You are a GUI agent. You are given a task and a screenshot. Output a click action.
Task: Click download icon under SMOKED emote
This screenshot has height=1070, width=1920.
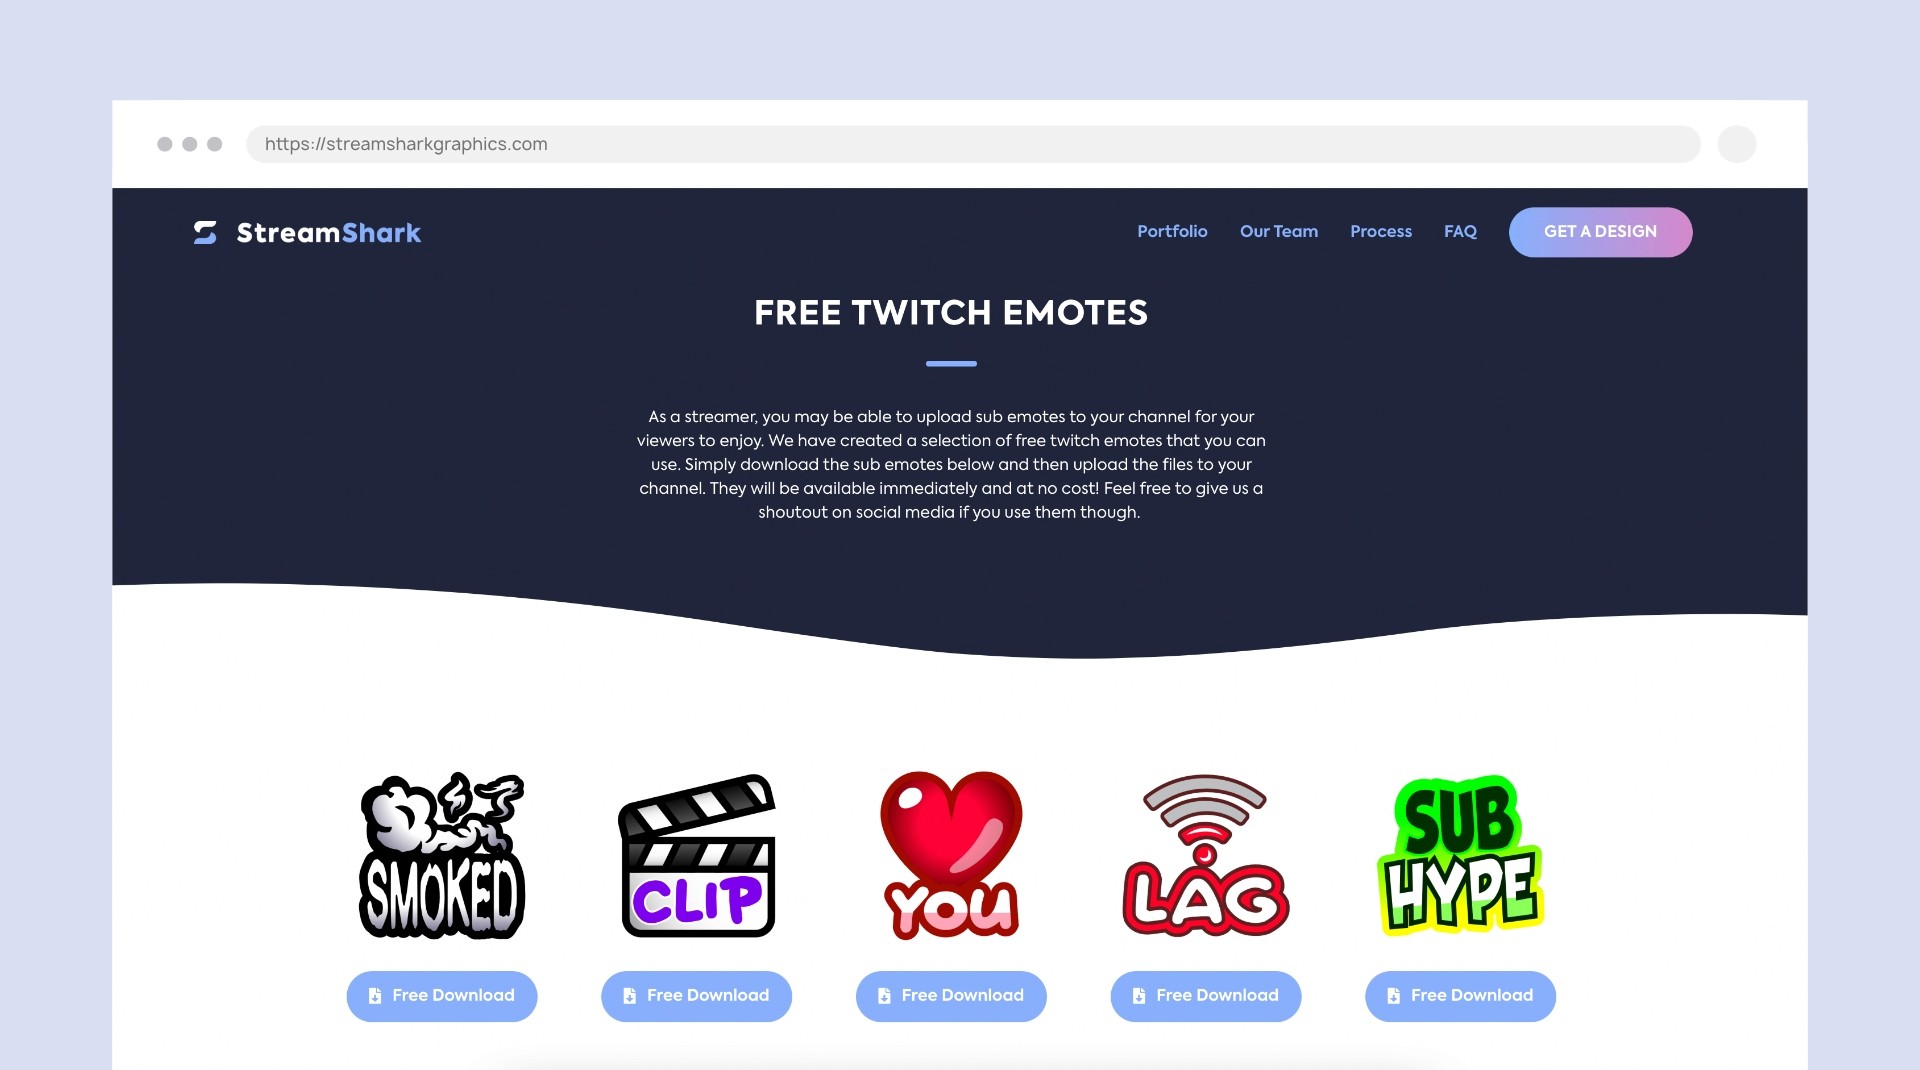375,996
